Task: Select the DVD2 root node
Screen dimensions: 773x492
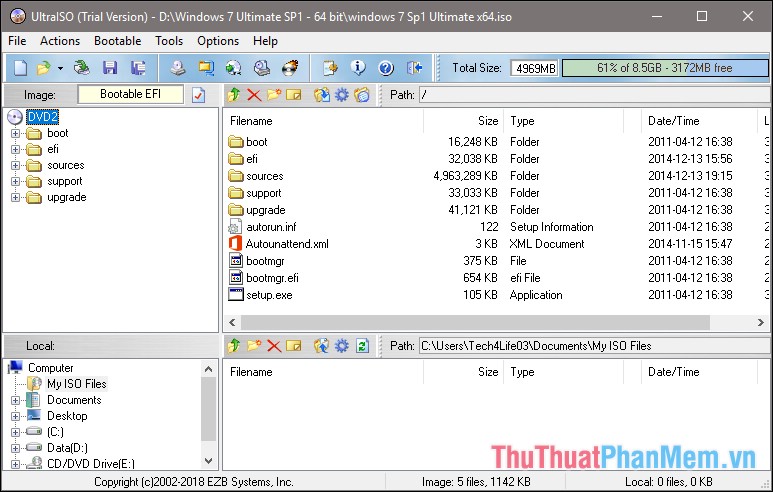Action: coord(42,117)
